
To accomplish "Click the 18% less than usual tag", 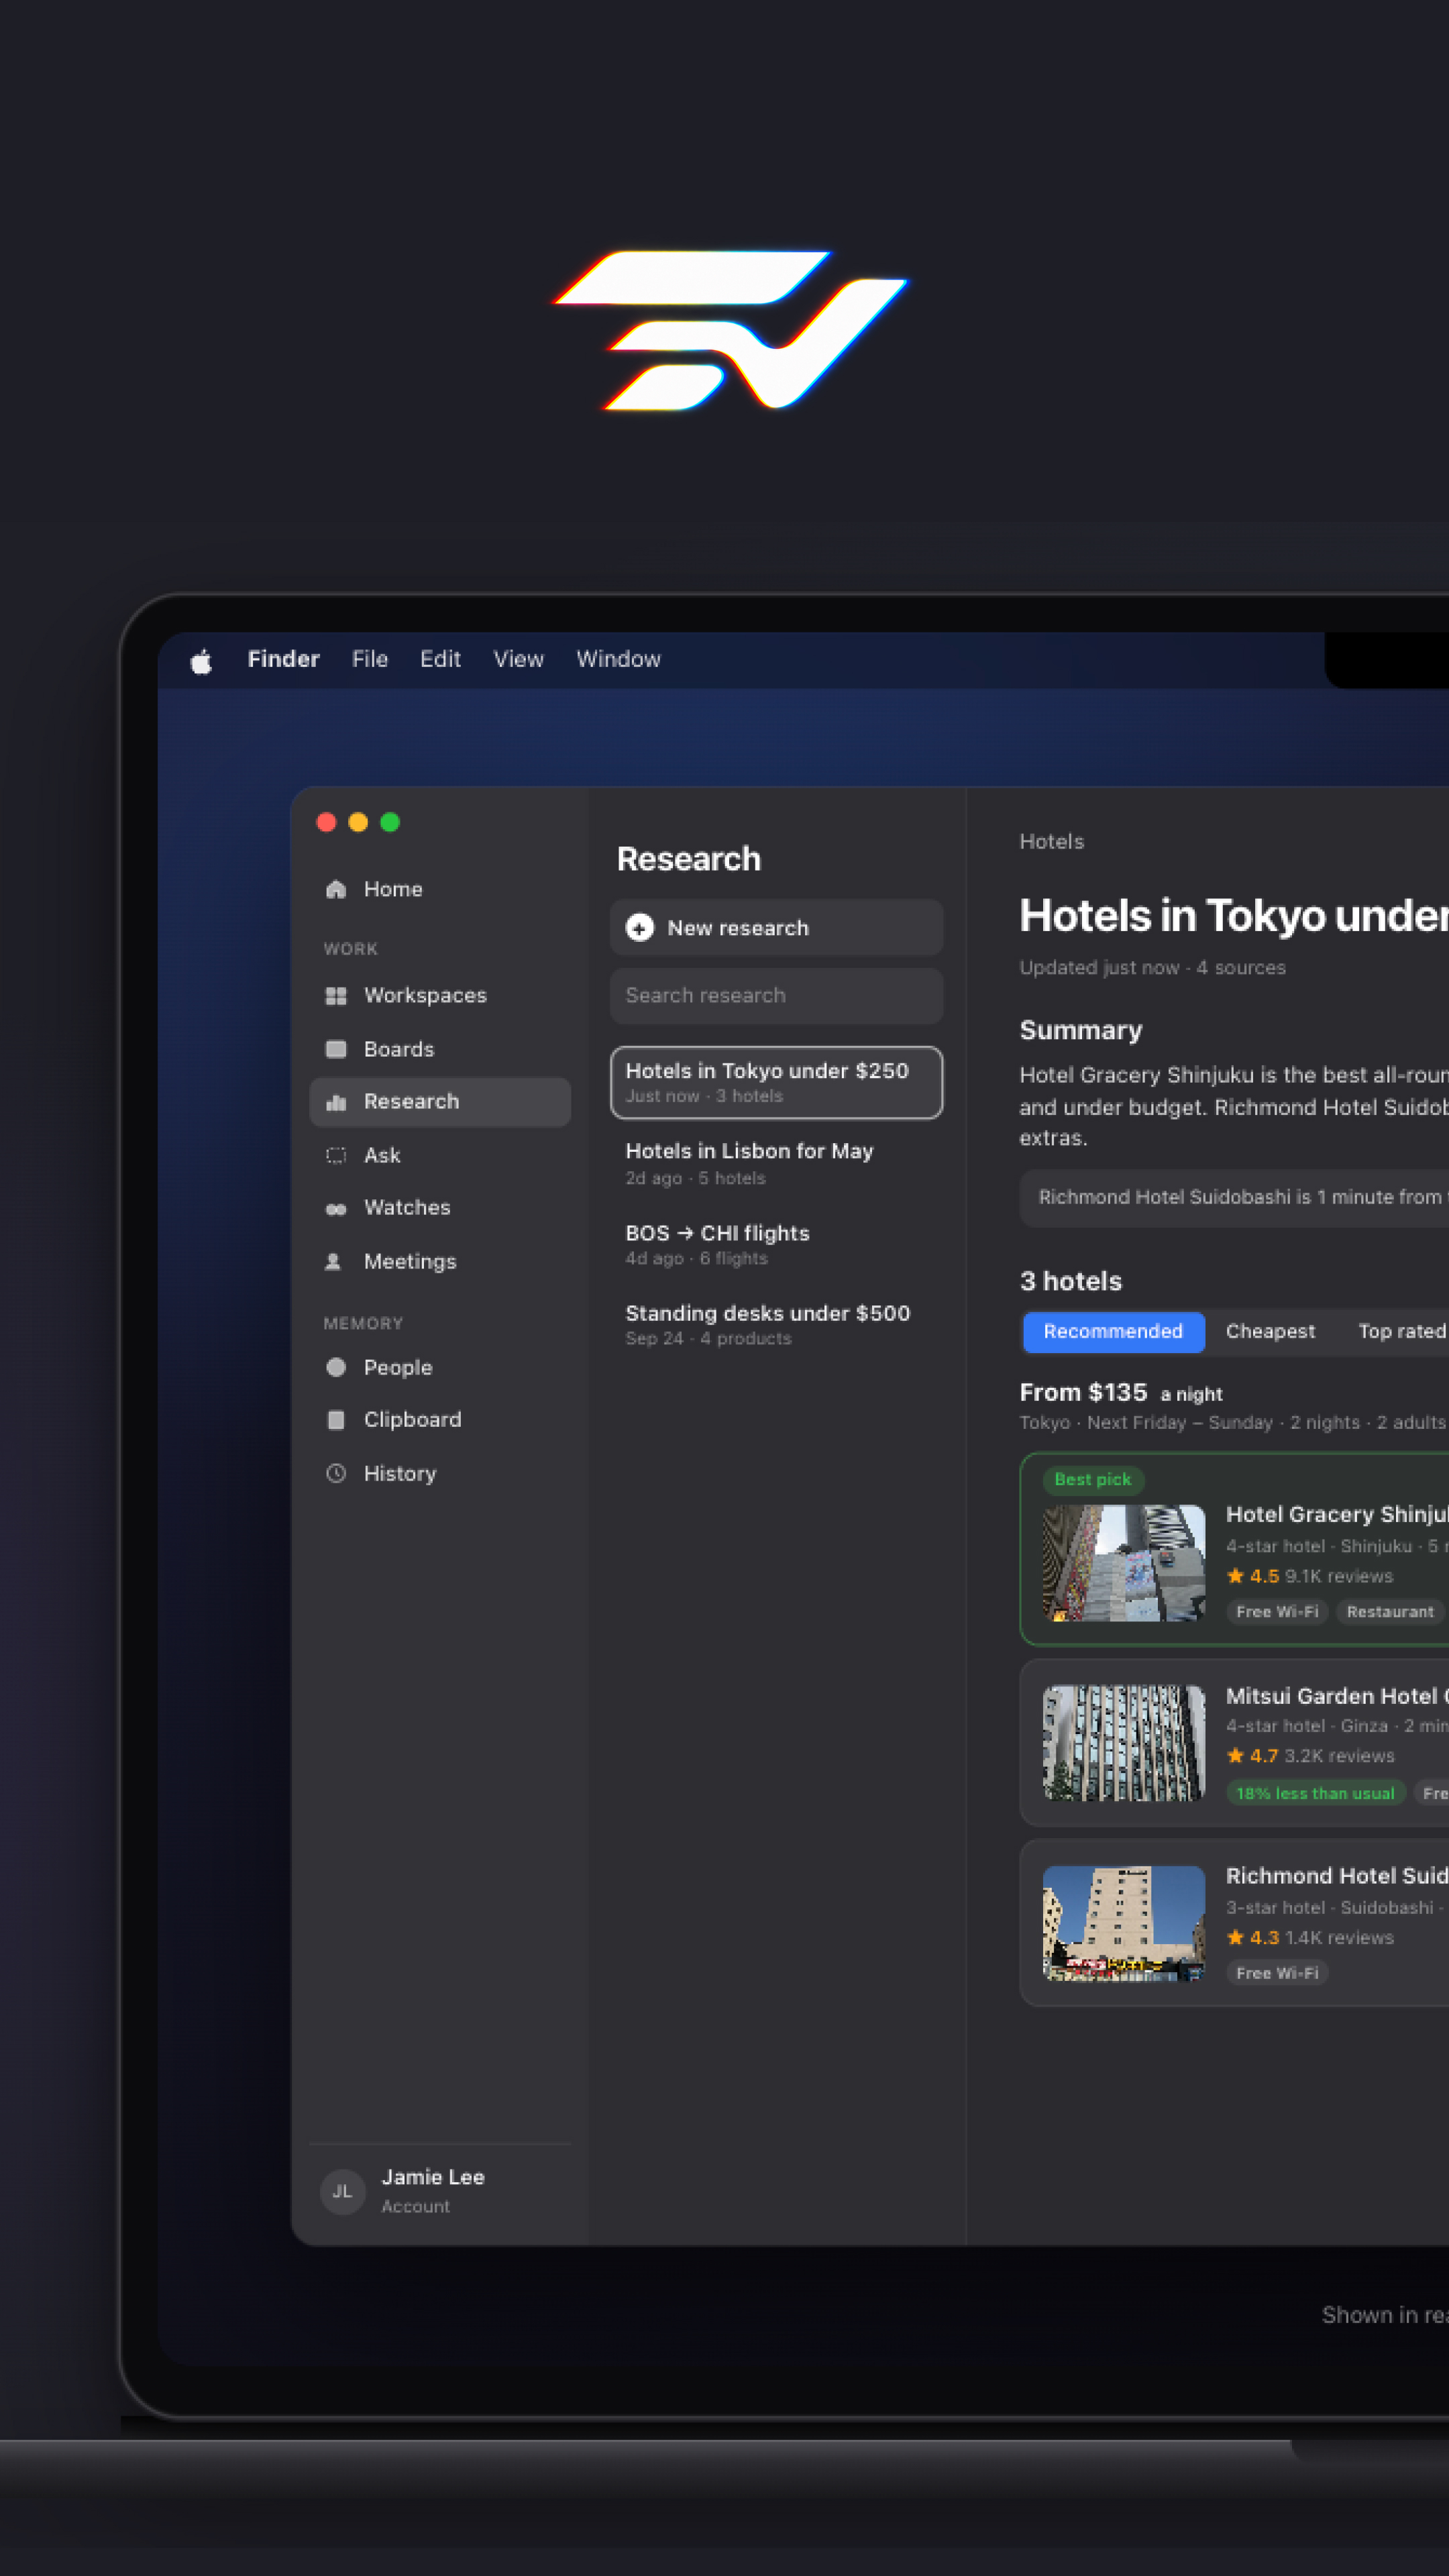I will click(x=1315, y=1793).
